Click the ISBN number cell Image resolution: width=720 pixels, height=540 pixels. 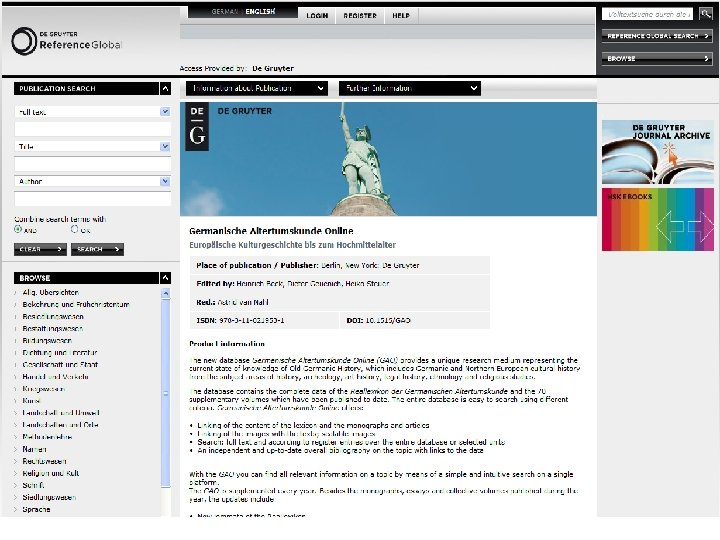(264, 320)
